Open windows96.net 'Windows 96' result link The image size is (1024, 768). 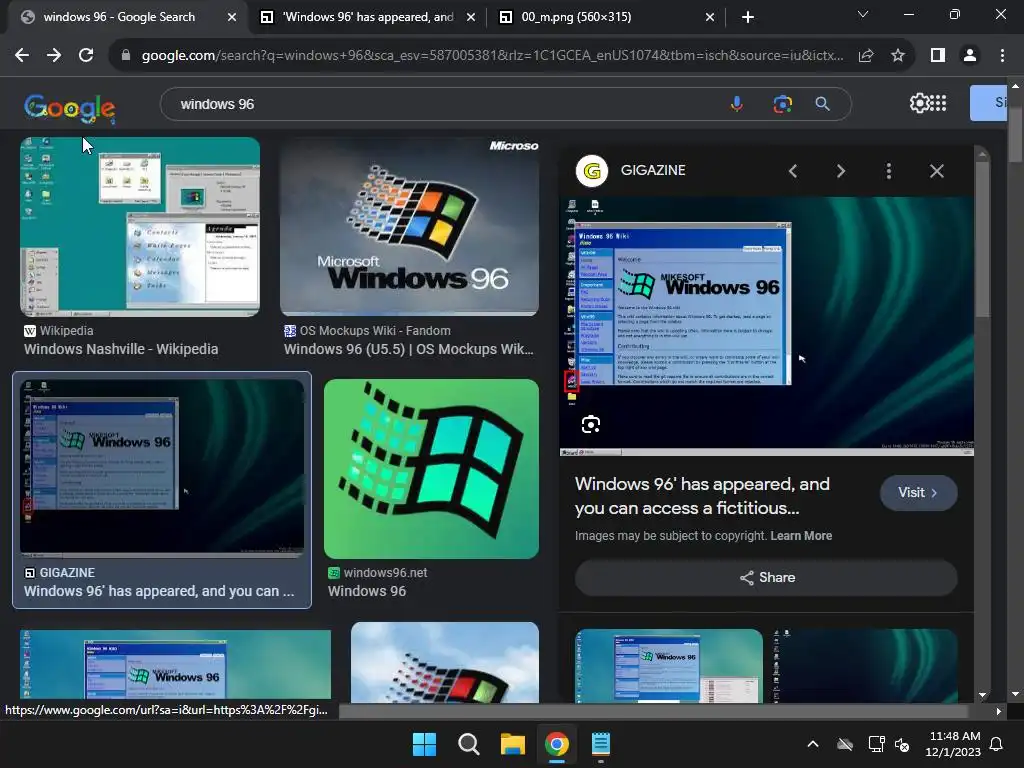click(367, 591)
